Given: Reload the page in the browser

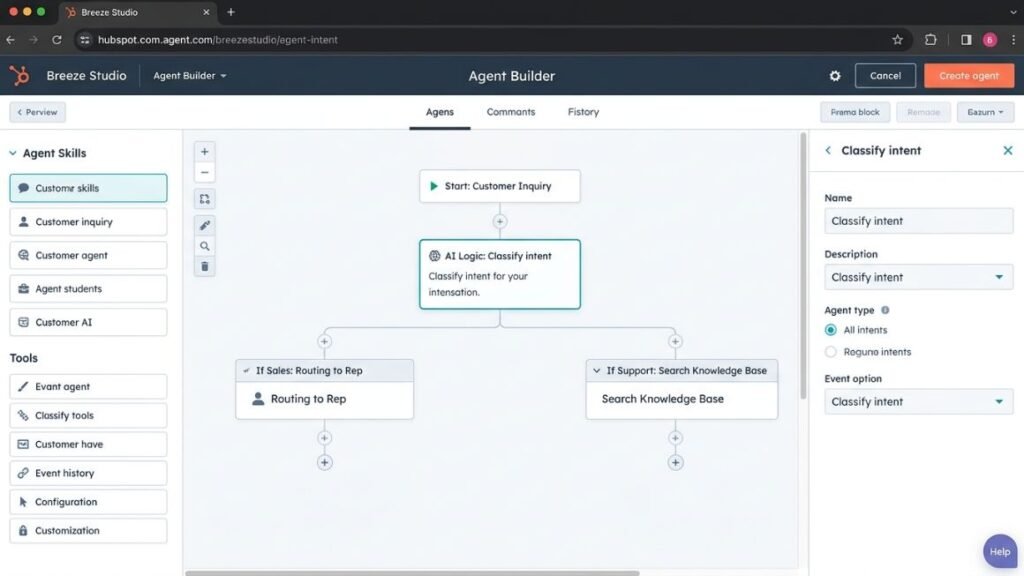Looking at the screenshot, I should 57,40.
